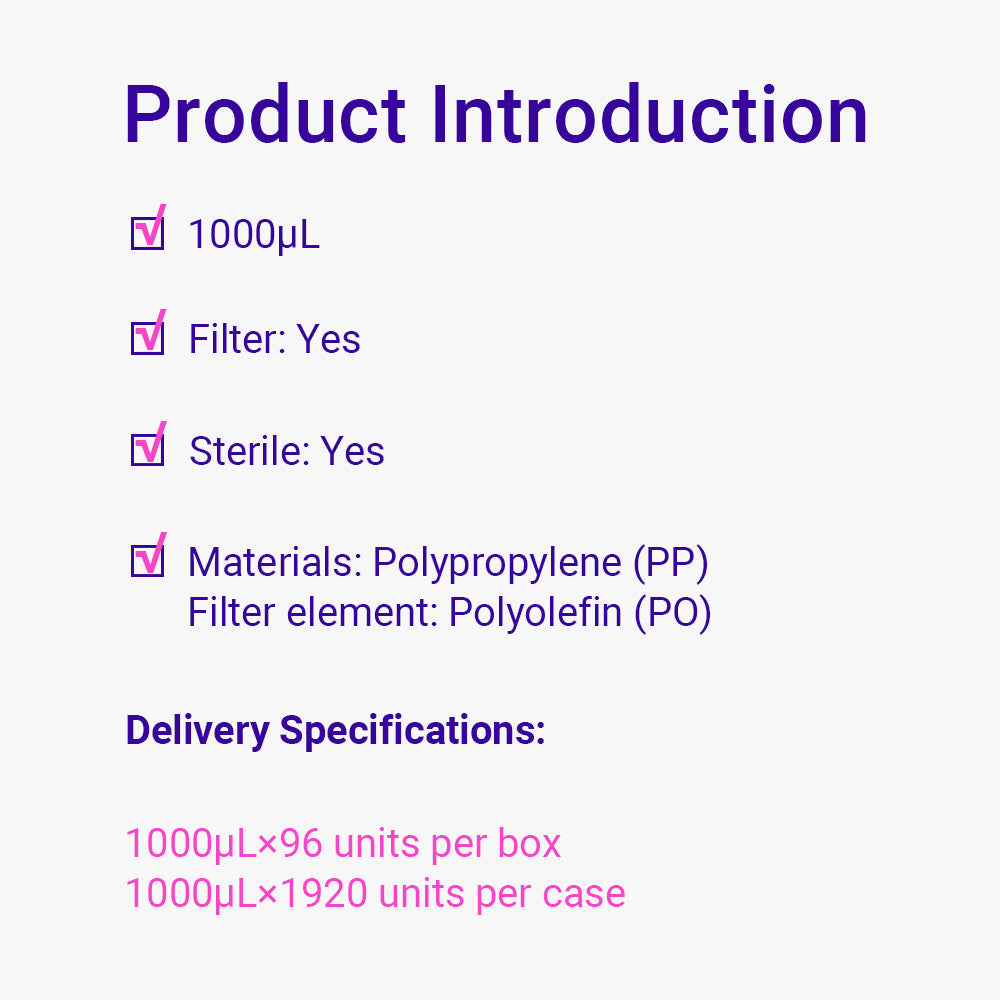Select the Filter: Yes text
The image size is (1000, 1000).
(274, 339)
